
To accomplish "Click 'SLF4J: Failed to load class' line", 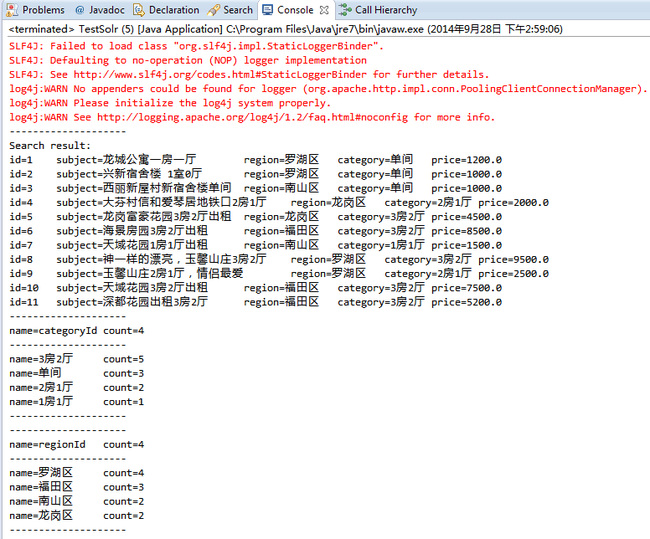I will (196, 46).
